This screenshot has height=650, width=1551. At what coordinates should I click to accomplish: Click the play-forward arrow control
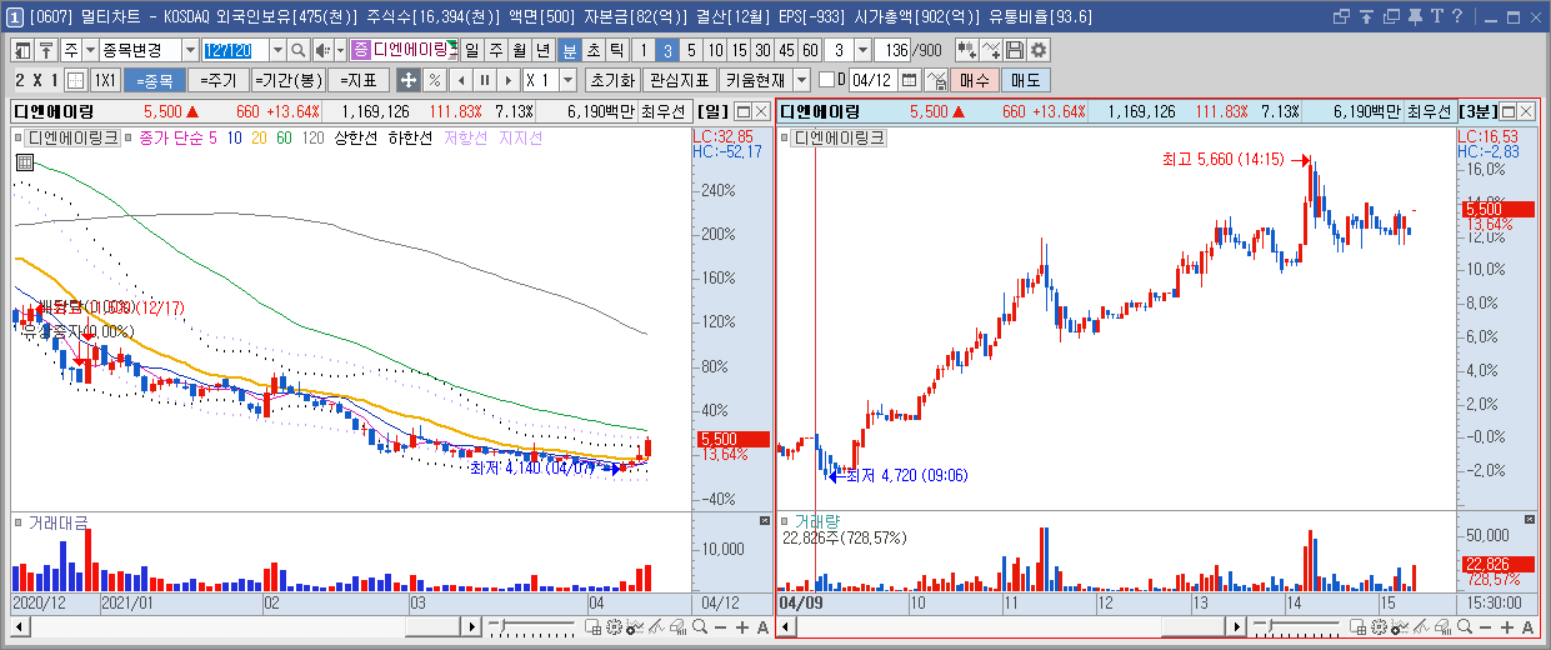point(508,80)
